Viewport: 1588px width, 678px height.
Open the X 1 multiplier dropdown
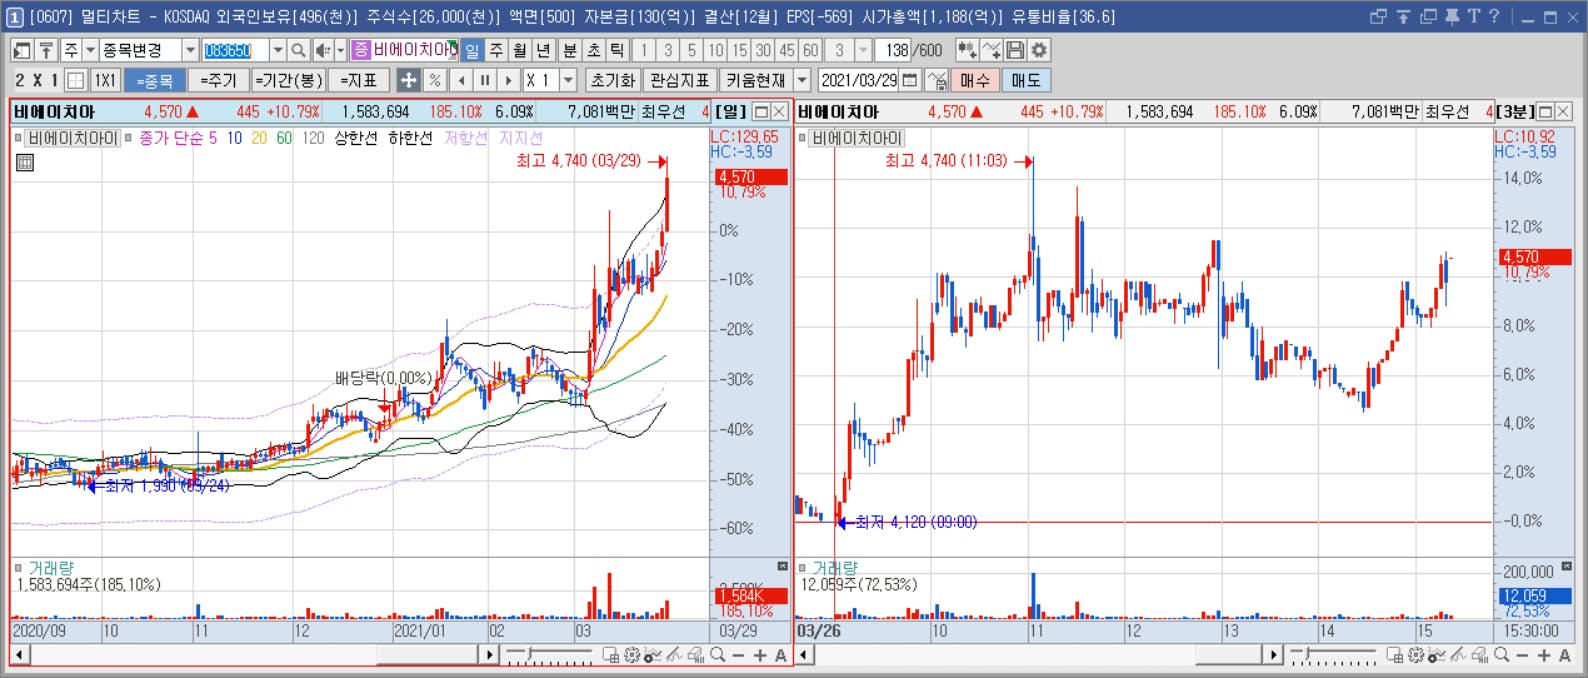(568, 80)
